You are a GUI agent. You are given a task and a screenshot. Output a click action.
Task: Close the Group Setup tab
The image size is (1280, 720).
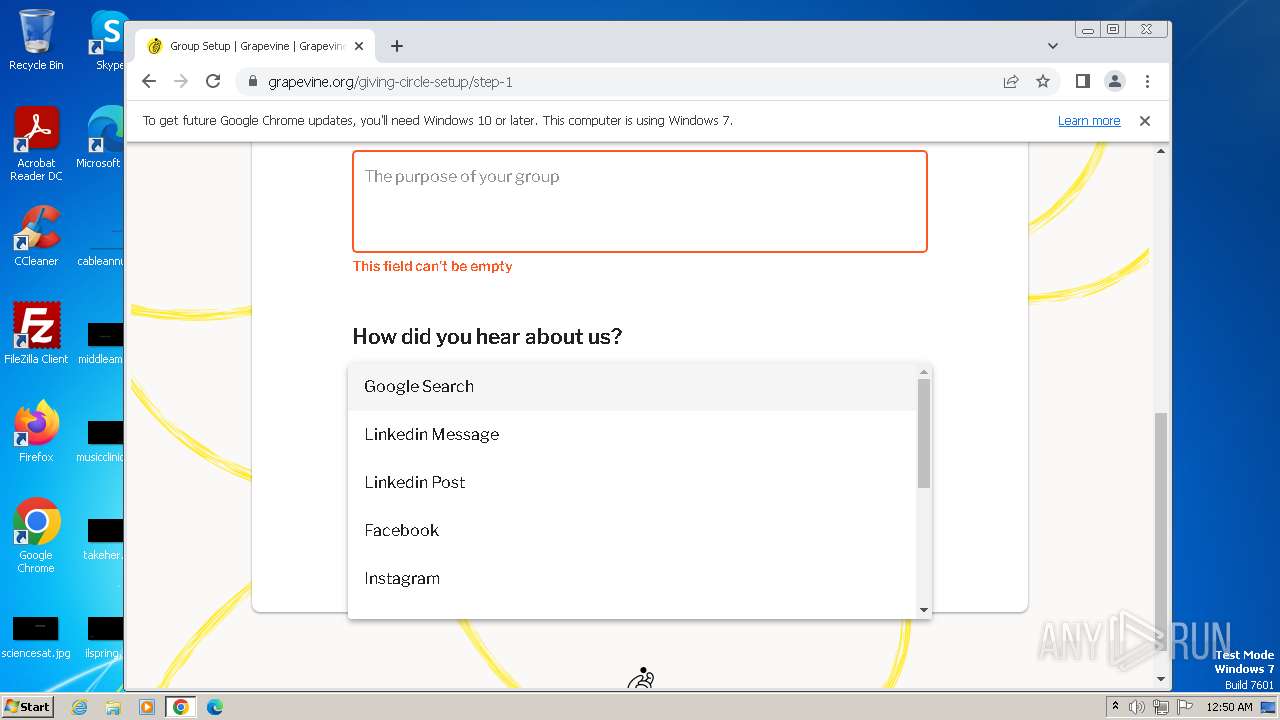tap(359, 46)
